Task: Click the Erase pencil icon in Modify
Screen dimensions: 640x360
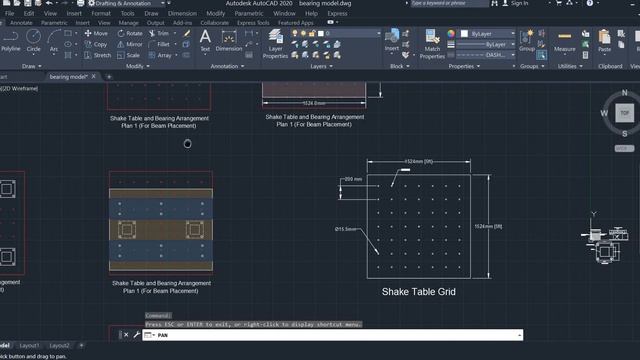Action: coord(187,33)
